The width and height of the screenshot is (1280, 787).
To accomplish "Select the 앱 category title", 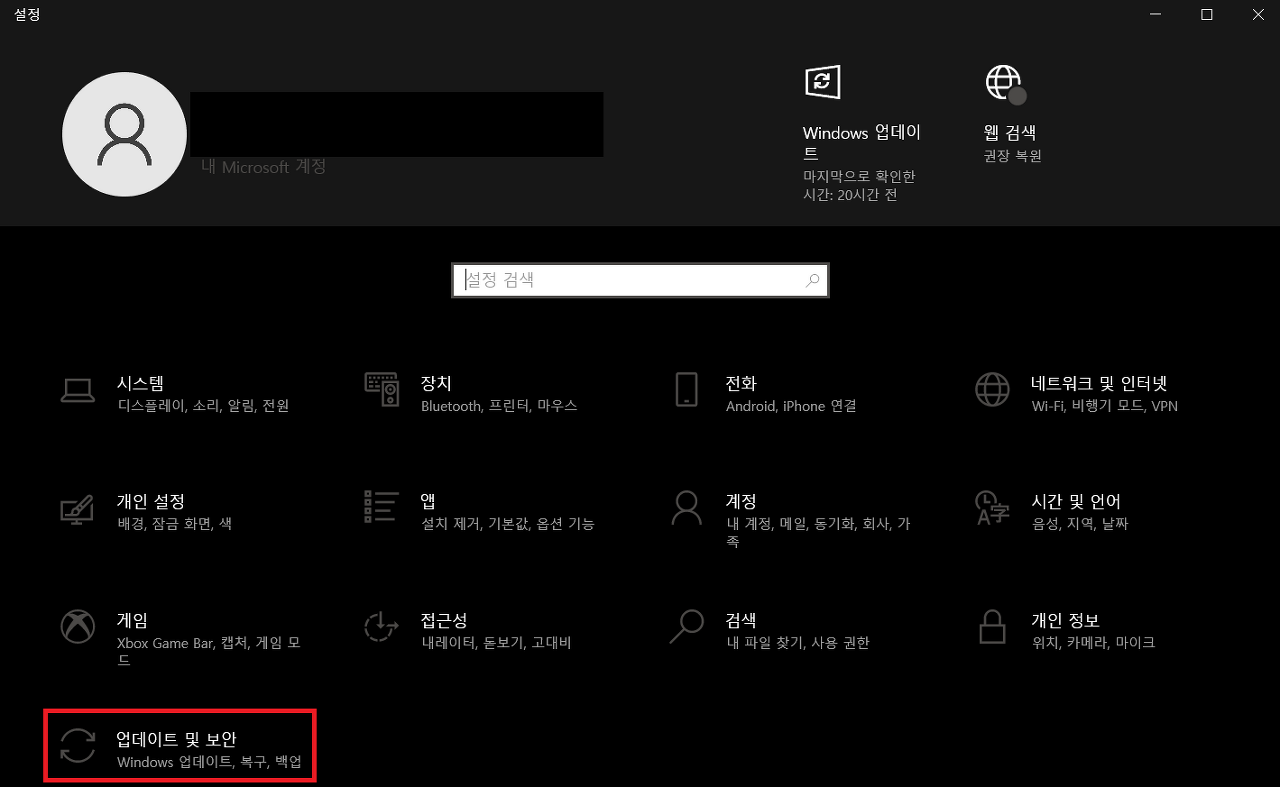I will click(428, 501).
